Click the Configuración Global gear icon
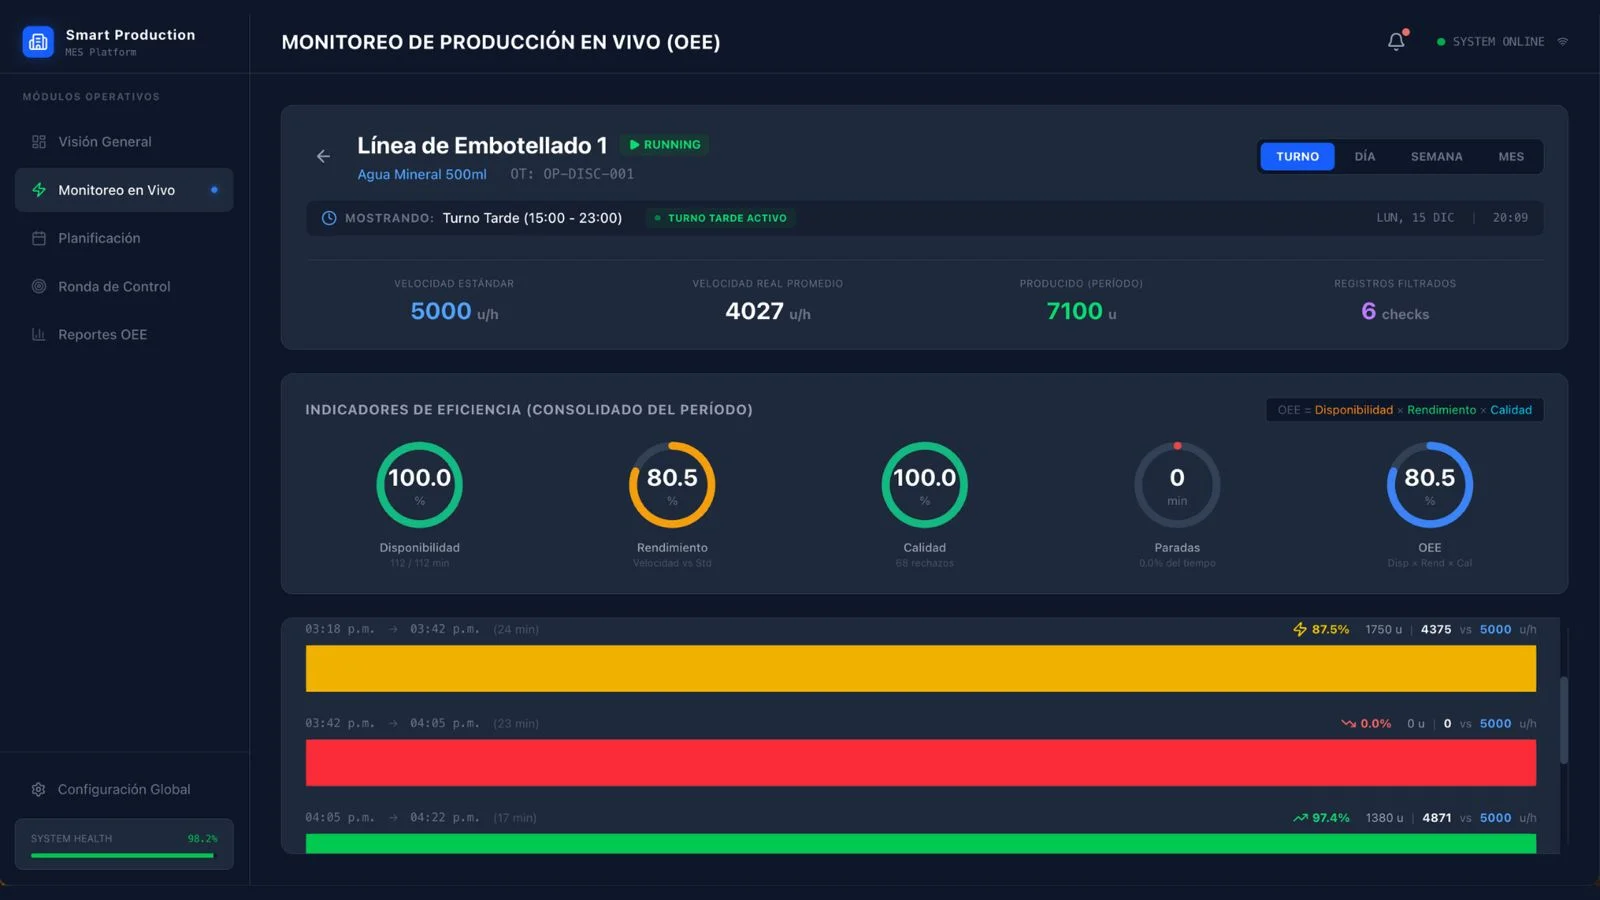1600x900 pixels. pos(39,789)
